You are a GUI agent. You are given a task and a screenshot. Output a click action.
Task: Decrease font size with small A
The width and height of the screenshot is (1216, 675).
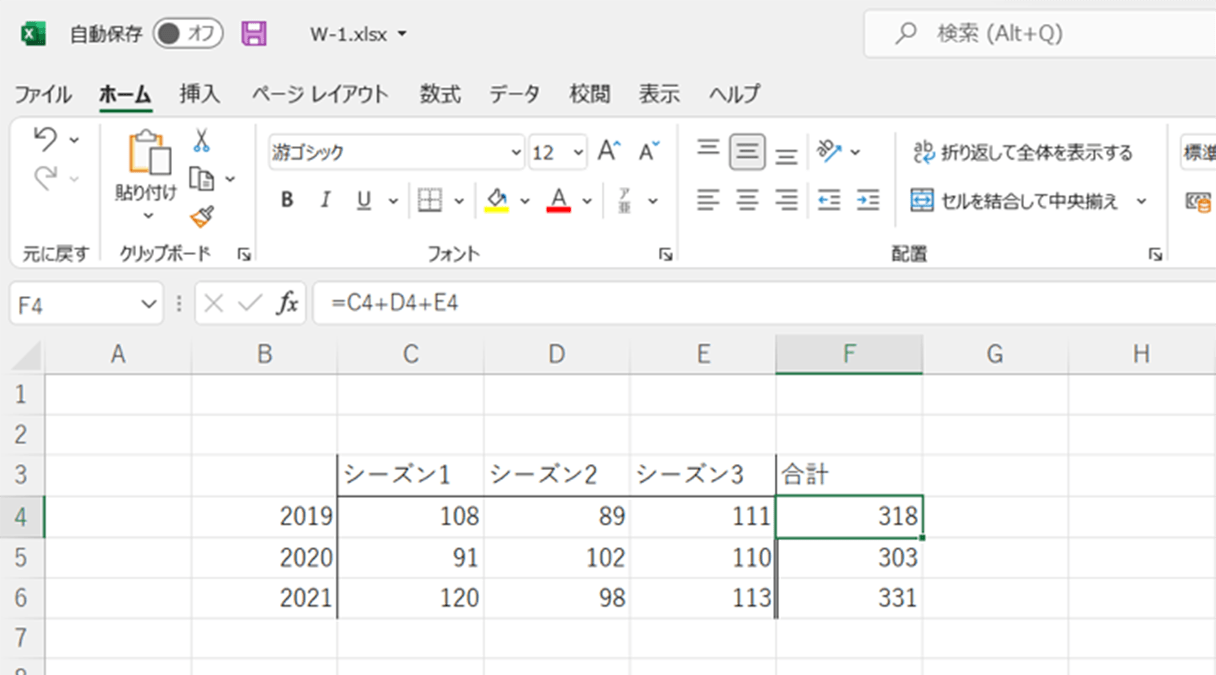649,152
